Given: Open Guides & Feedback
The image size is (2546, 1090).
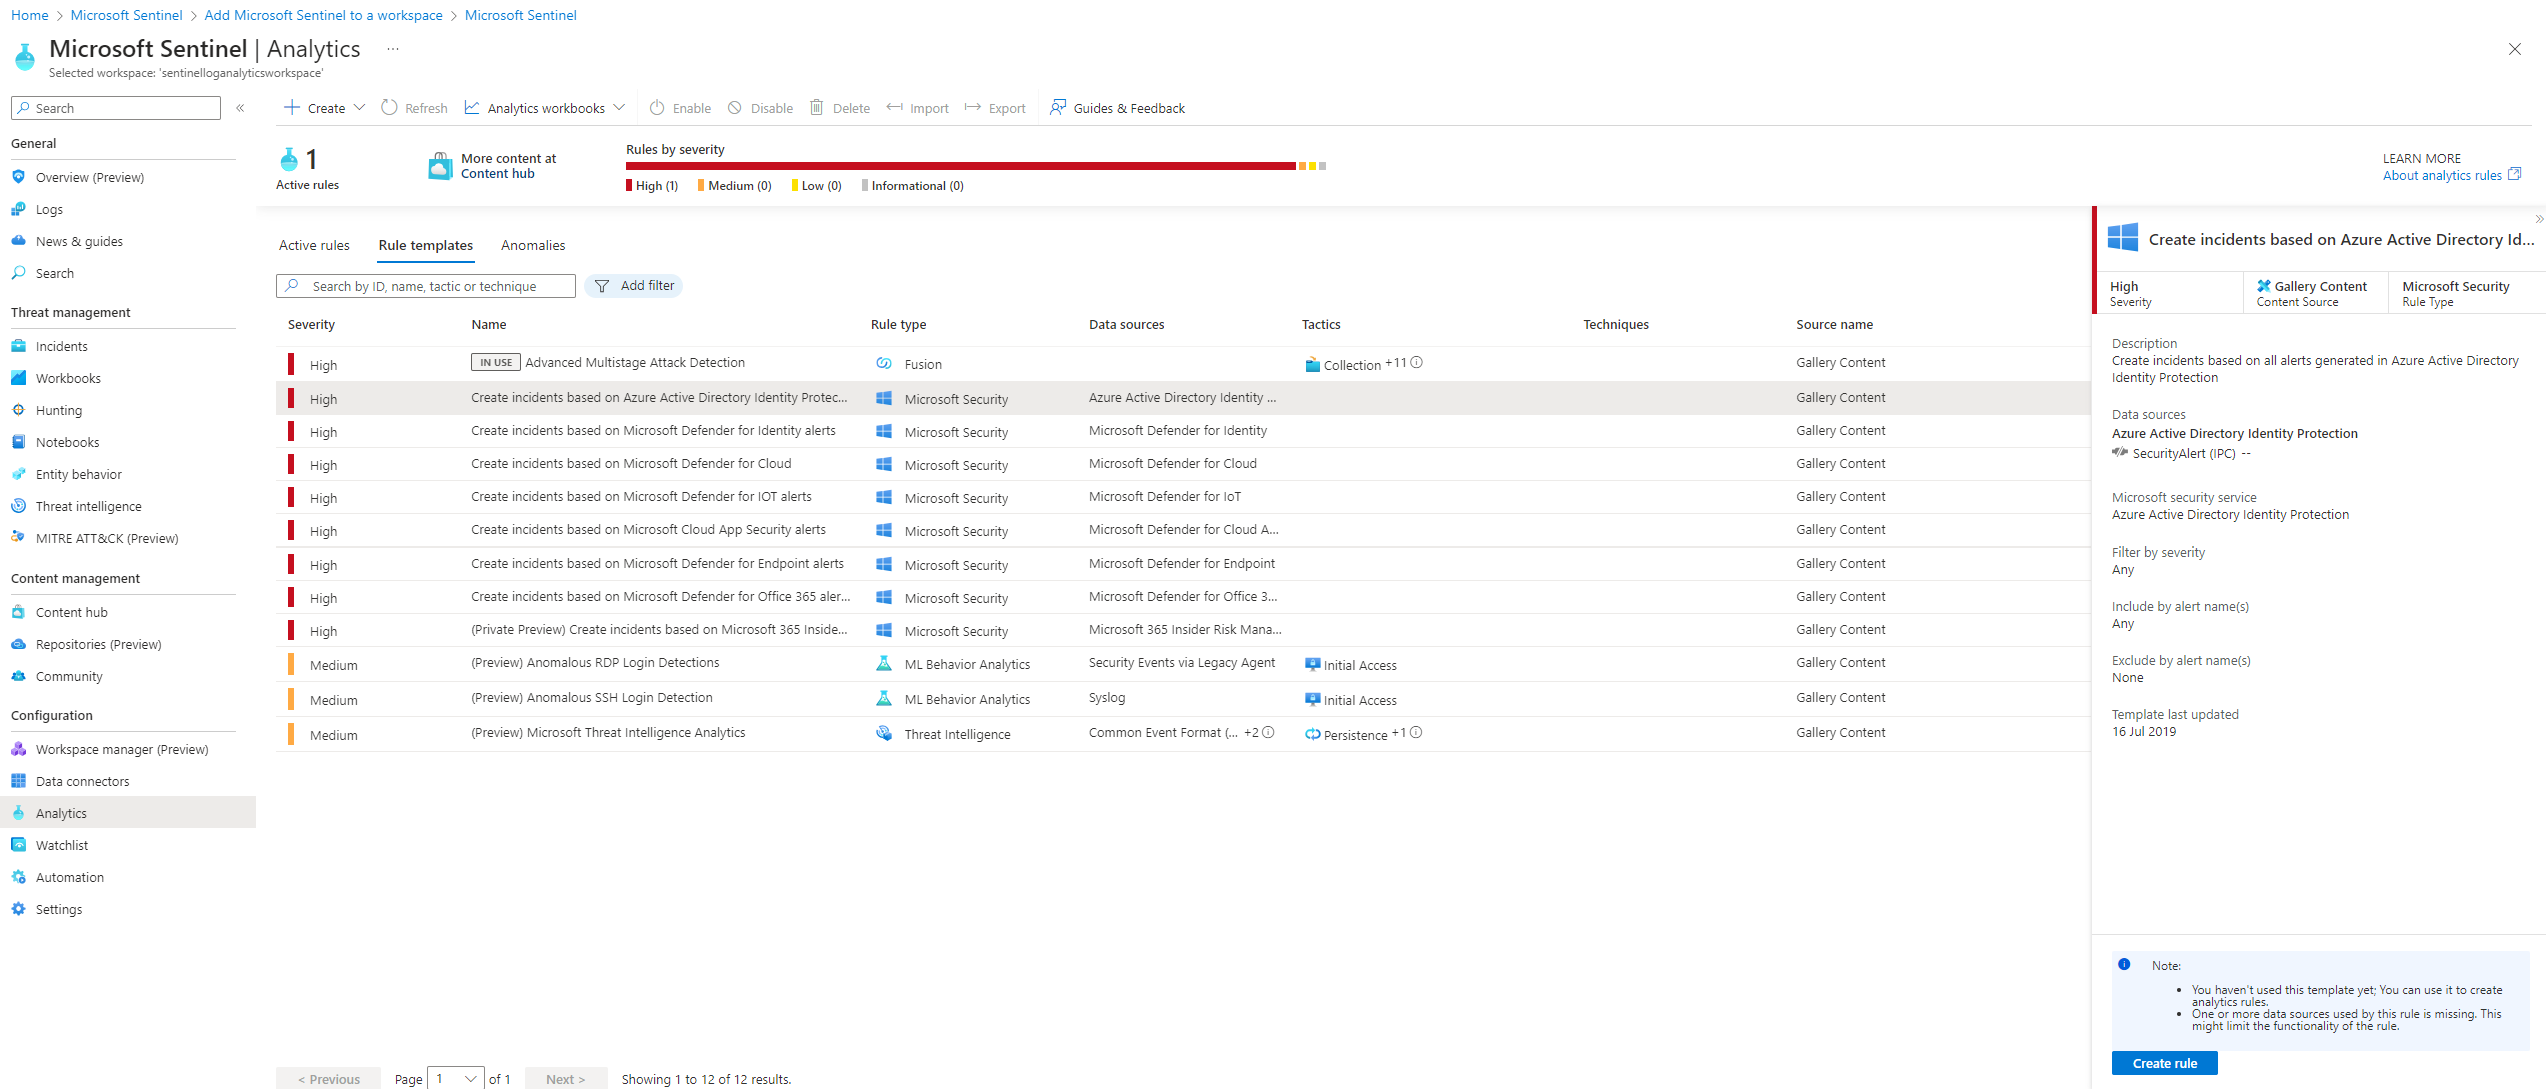Looking at the screenshot, I should click(1117, 108).
